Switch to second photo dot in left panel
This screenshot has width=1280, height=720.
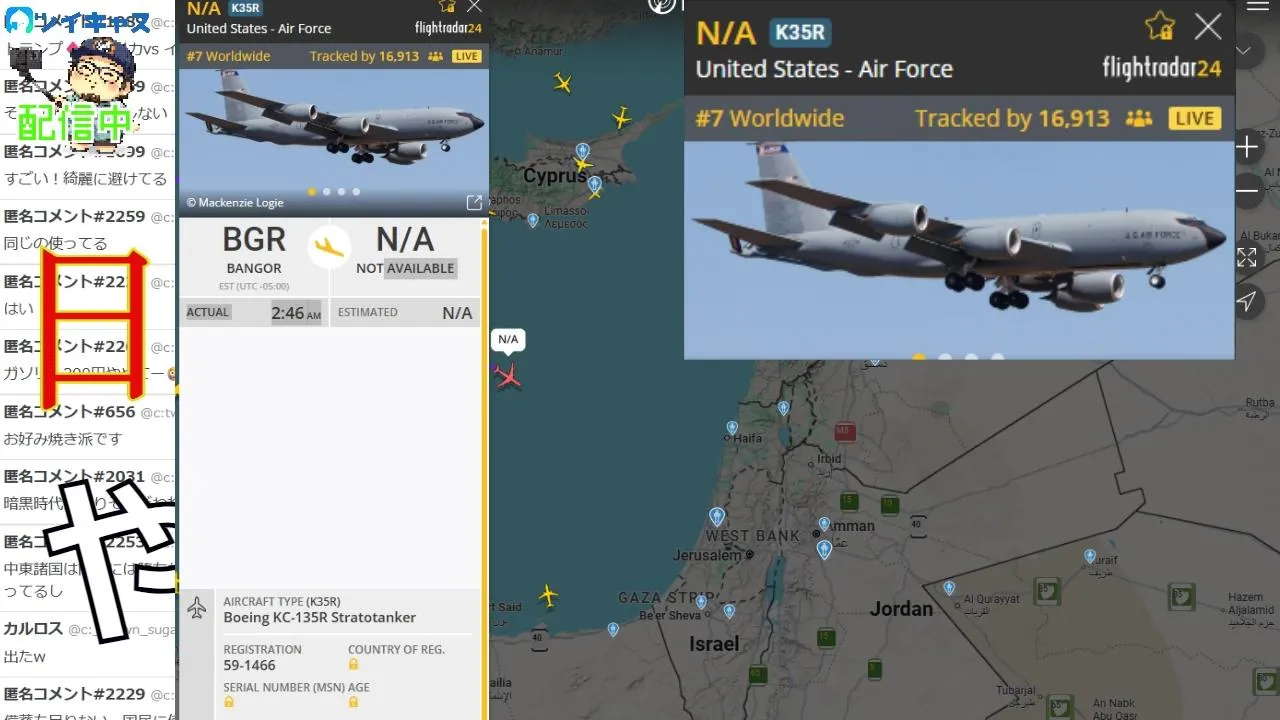pos(327,191)
